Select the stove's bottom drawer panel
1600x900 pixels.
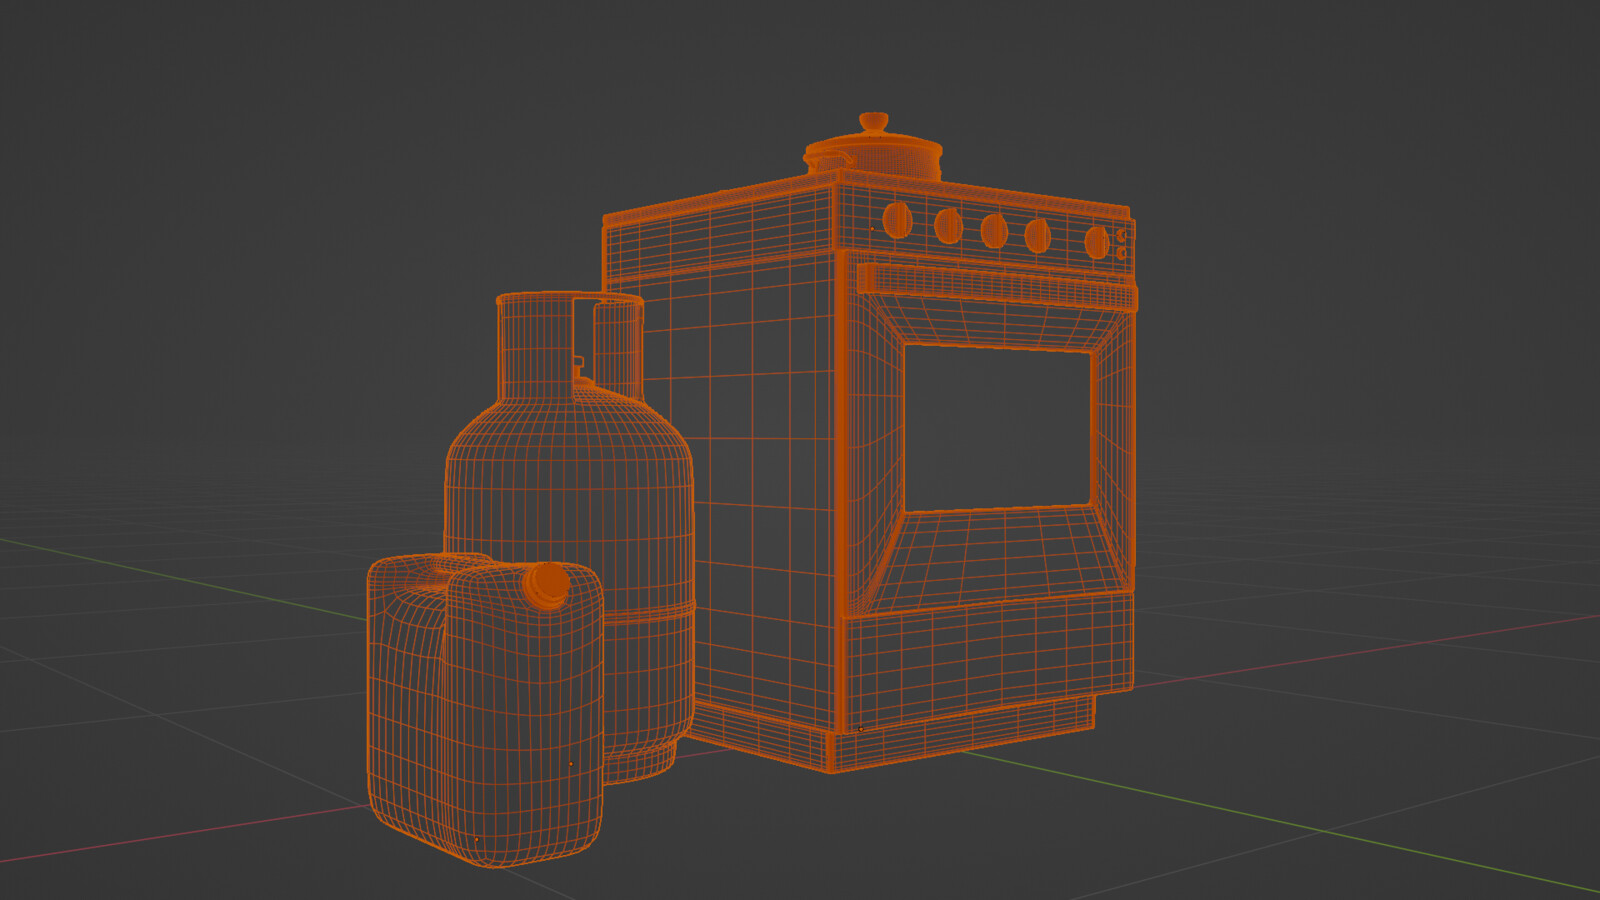(989, 660)
